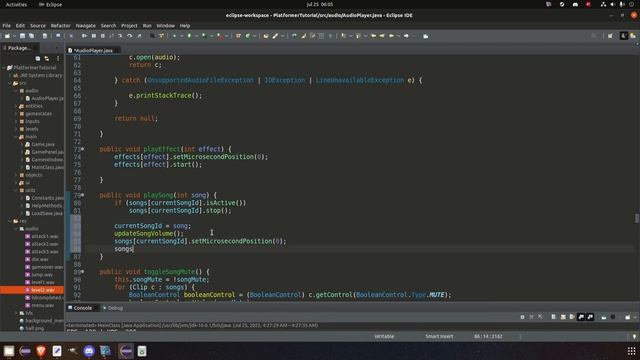The width and height of the screenshot is (640, 360).
Task: Click the Step Return toolbar icon
Action: [x=139, y=36]
